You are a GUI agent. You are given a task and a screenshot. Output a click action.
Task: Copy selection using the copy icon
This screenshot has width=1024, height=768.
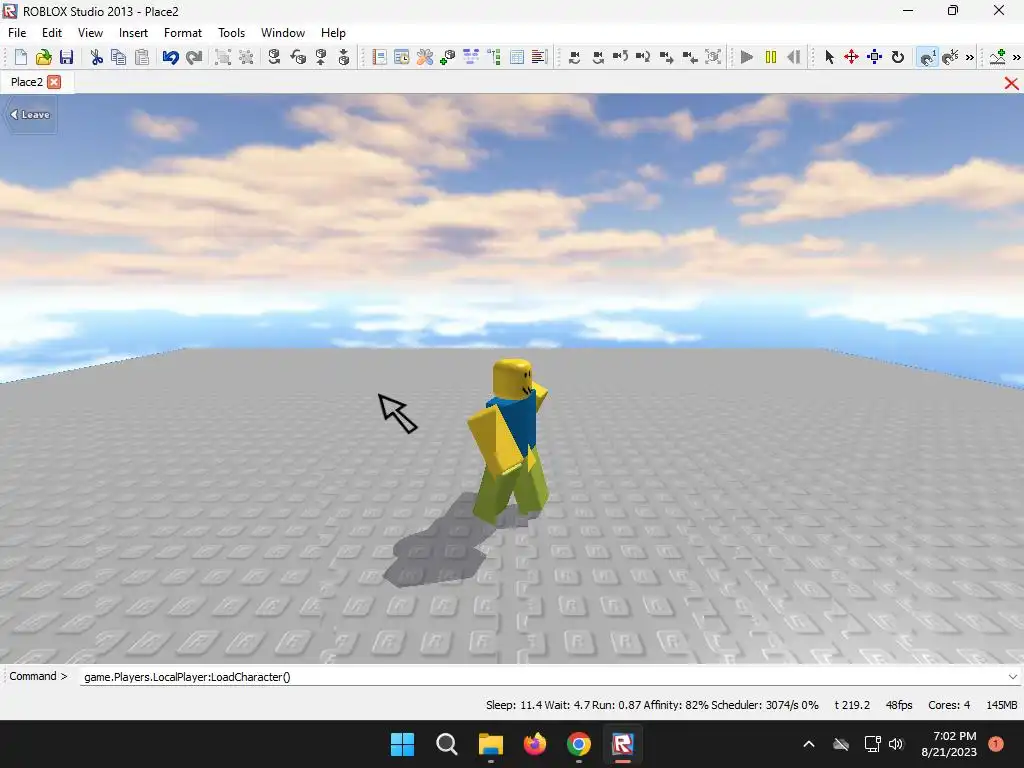click(118, 57)
